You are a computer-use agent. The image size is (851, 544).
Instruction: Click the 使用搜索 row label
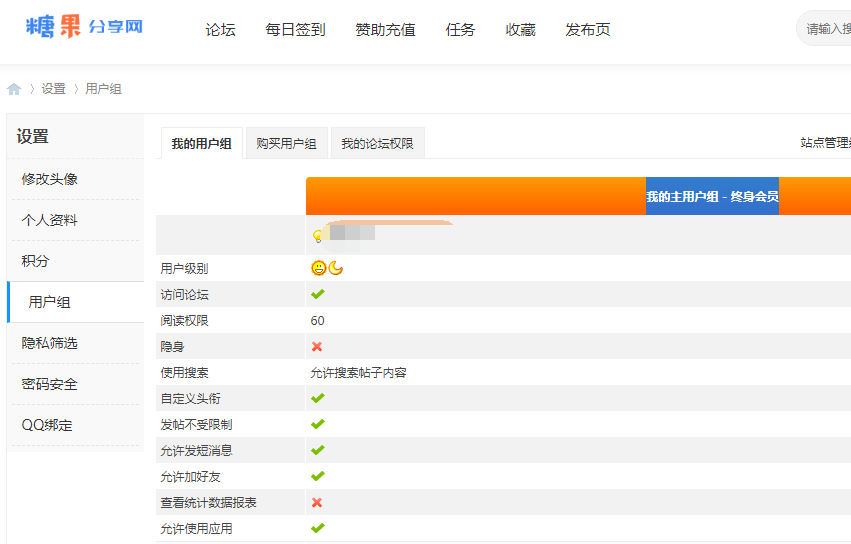185,373
